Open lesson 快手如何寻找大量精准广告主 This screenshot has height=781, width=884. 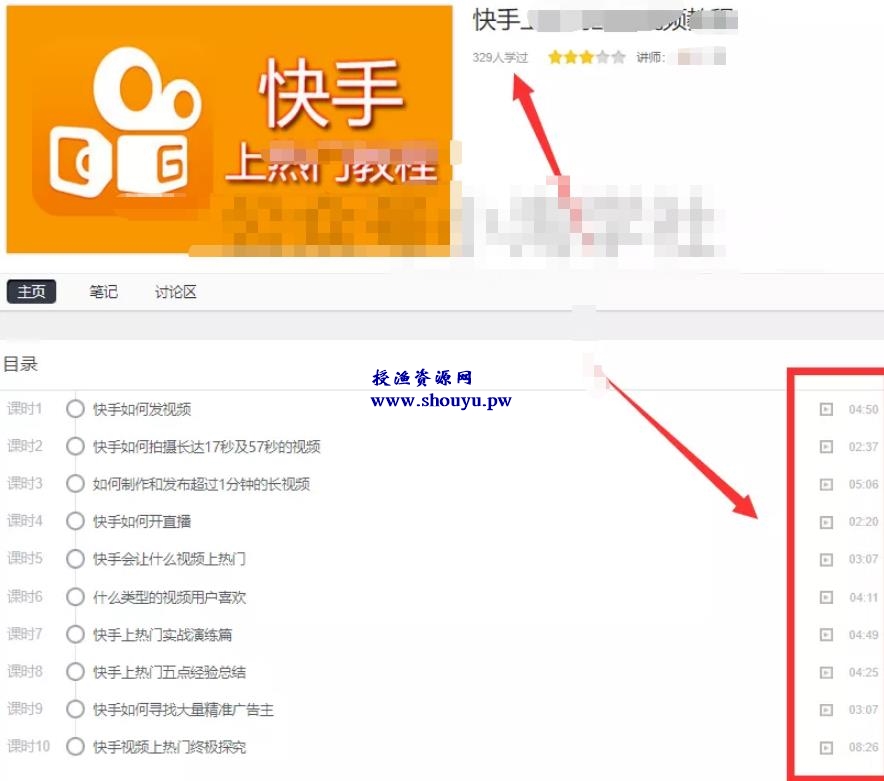point(183,709)
